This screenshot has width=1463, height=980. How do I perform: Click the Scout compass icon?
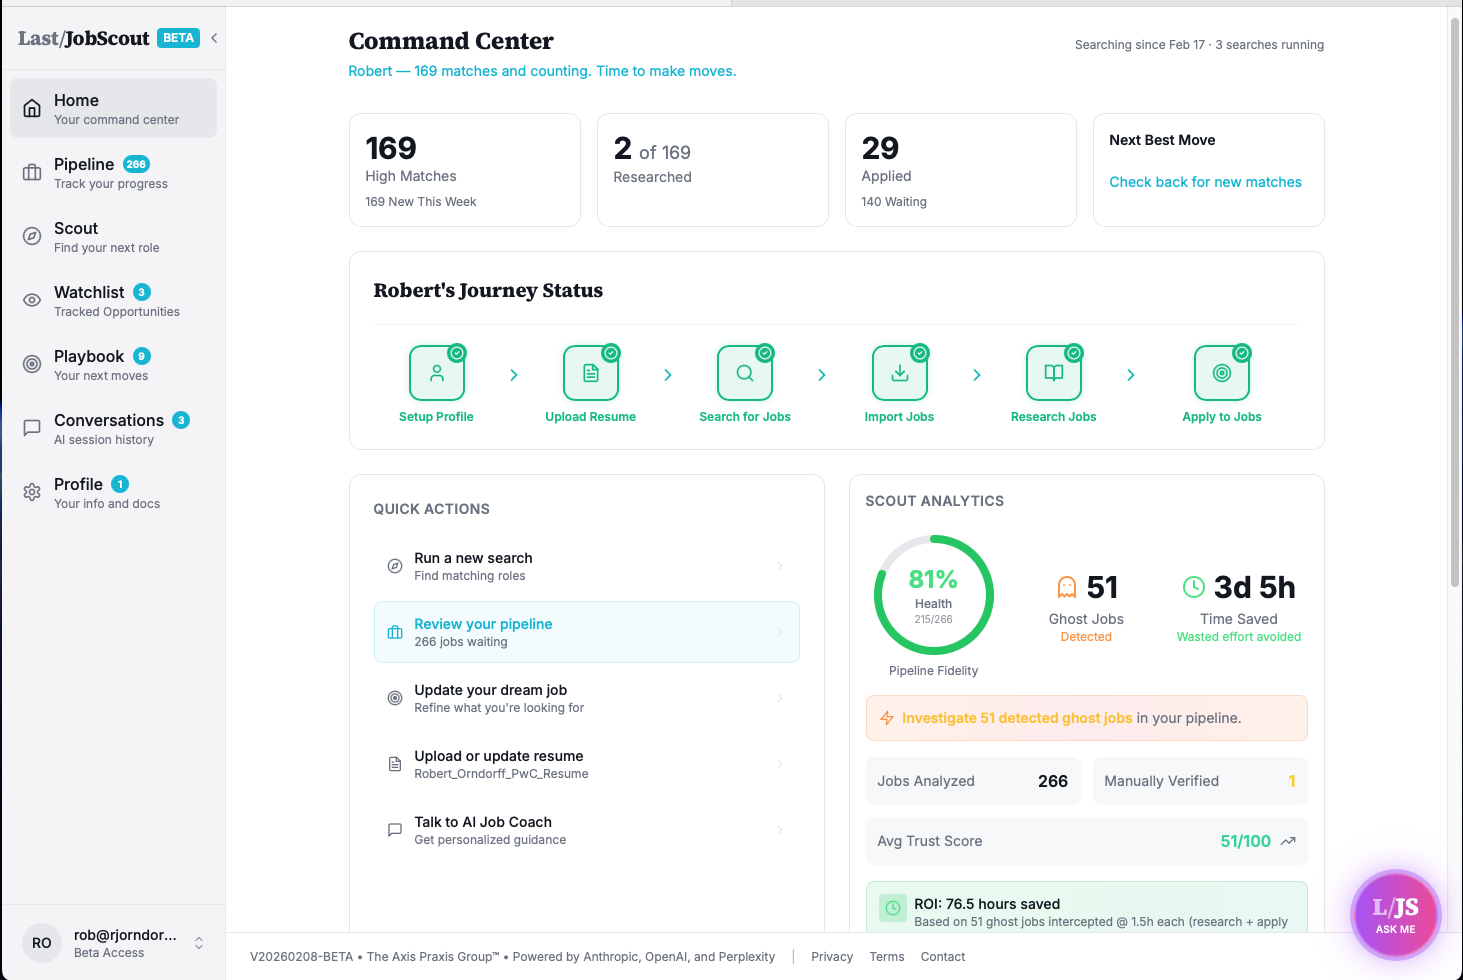coord(30,237)
